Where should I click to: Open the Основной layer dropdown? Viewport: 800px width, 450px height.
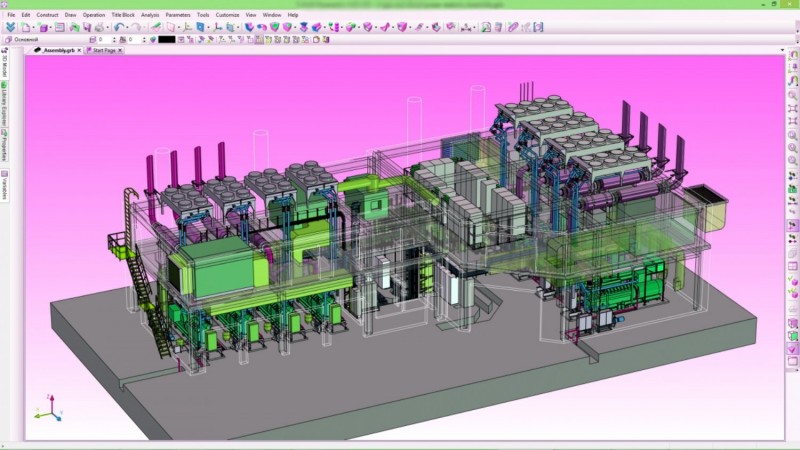coord(46,39)
